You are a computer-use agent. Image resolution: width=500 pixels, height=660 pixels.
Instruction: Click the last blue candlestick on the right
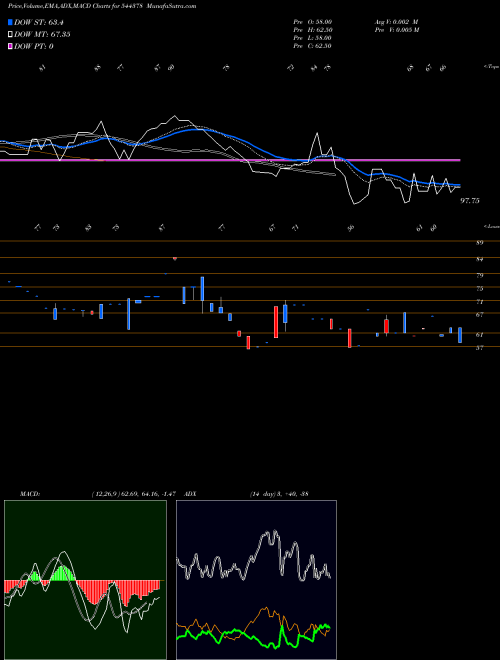pos(460,335)
